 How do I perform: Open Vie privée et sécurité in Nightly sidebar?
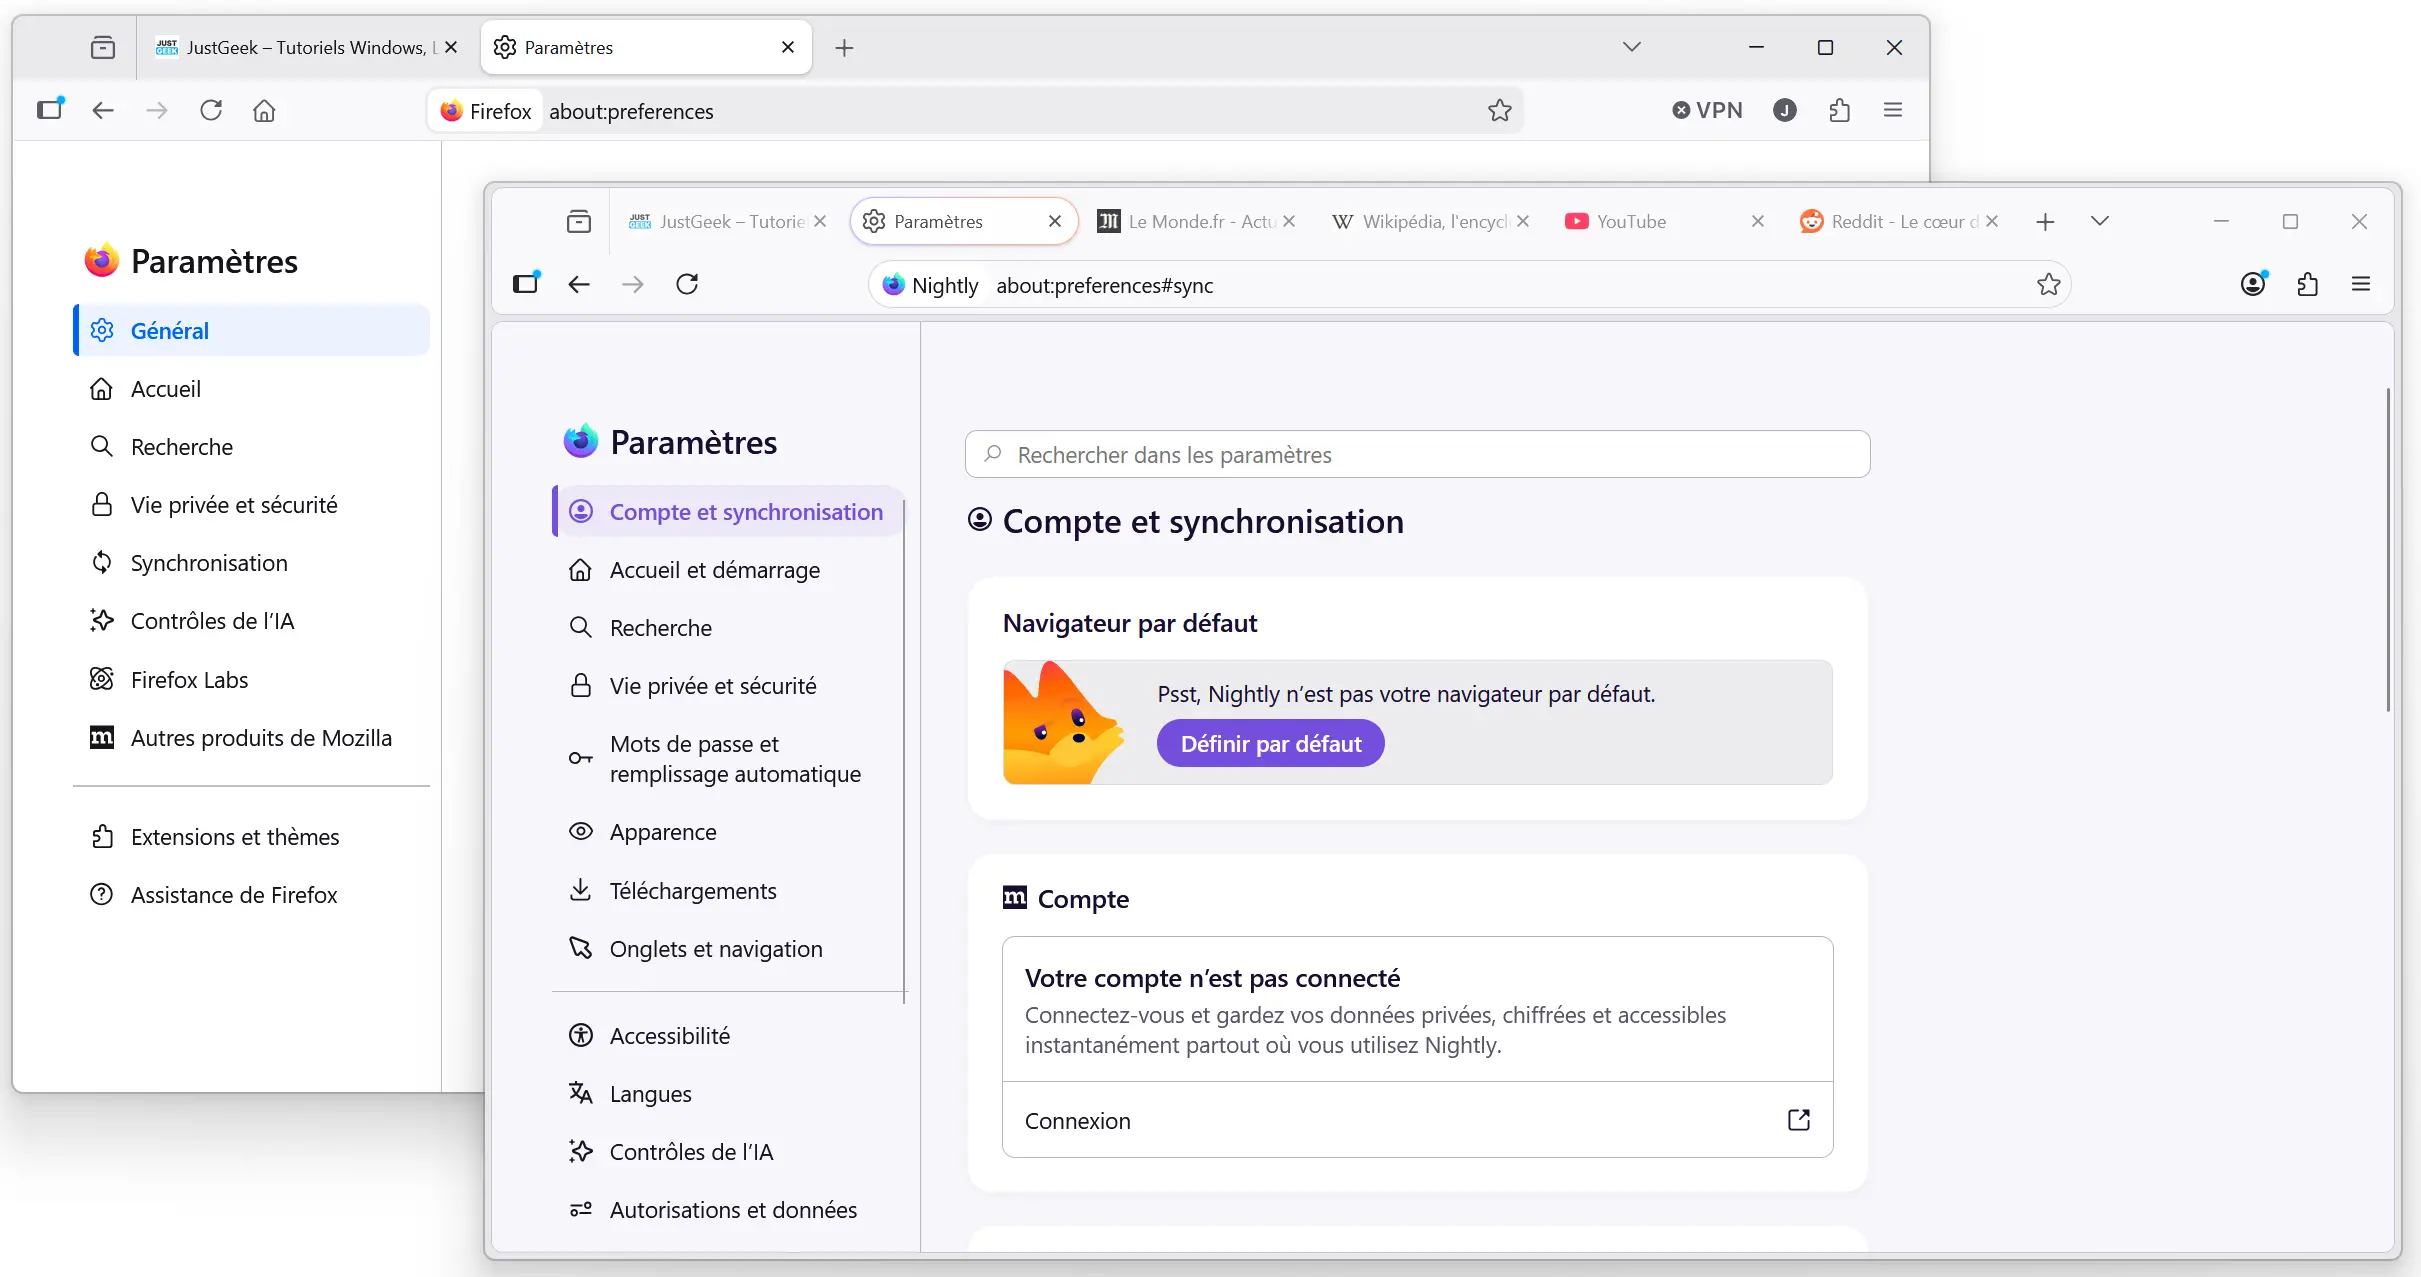click(728, 686)
